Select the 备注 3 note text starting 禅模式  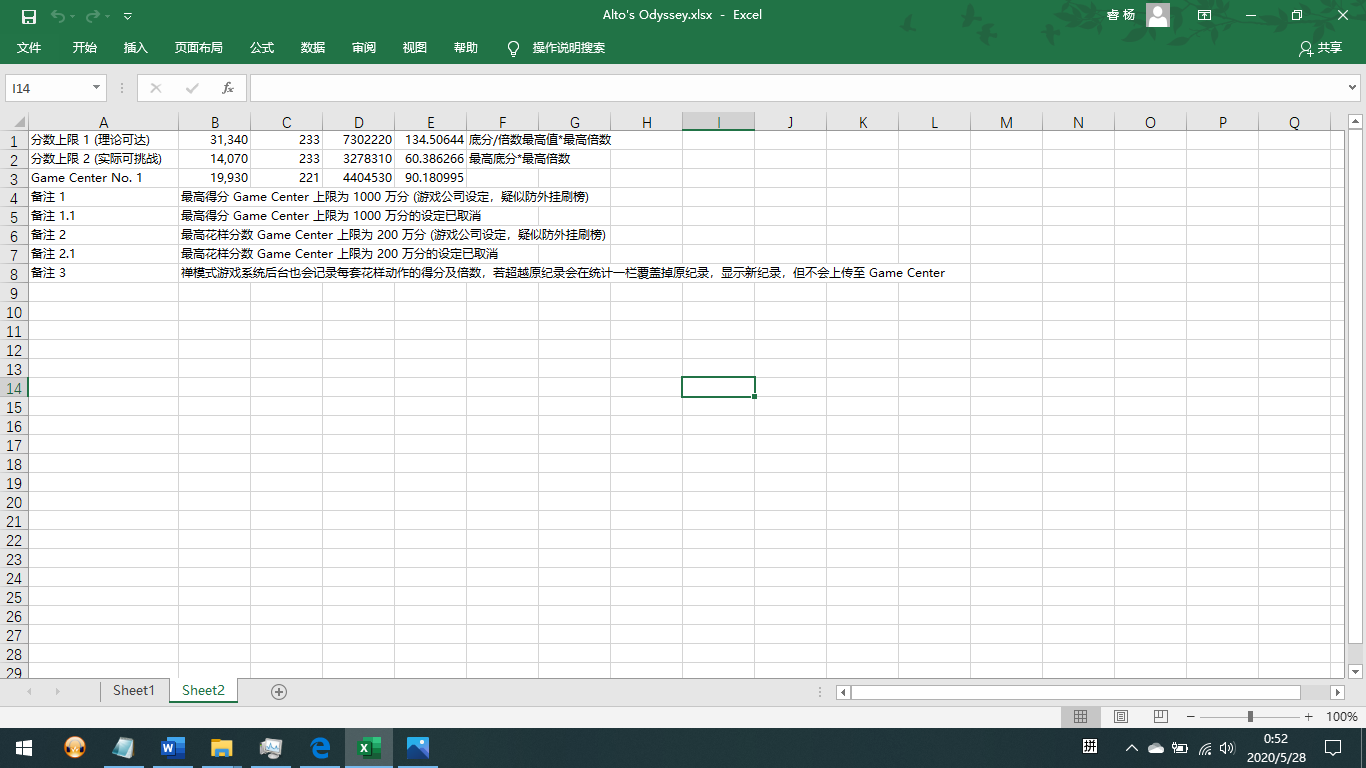(563, 273)
